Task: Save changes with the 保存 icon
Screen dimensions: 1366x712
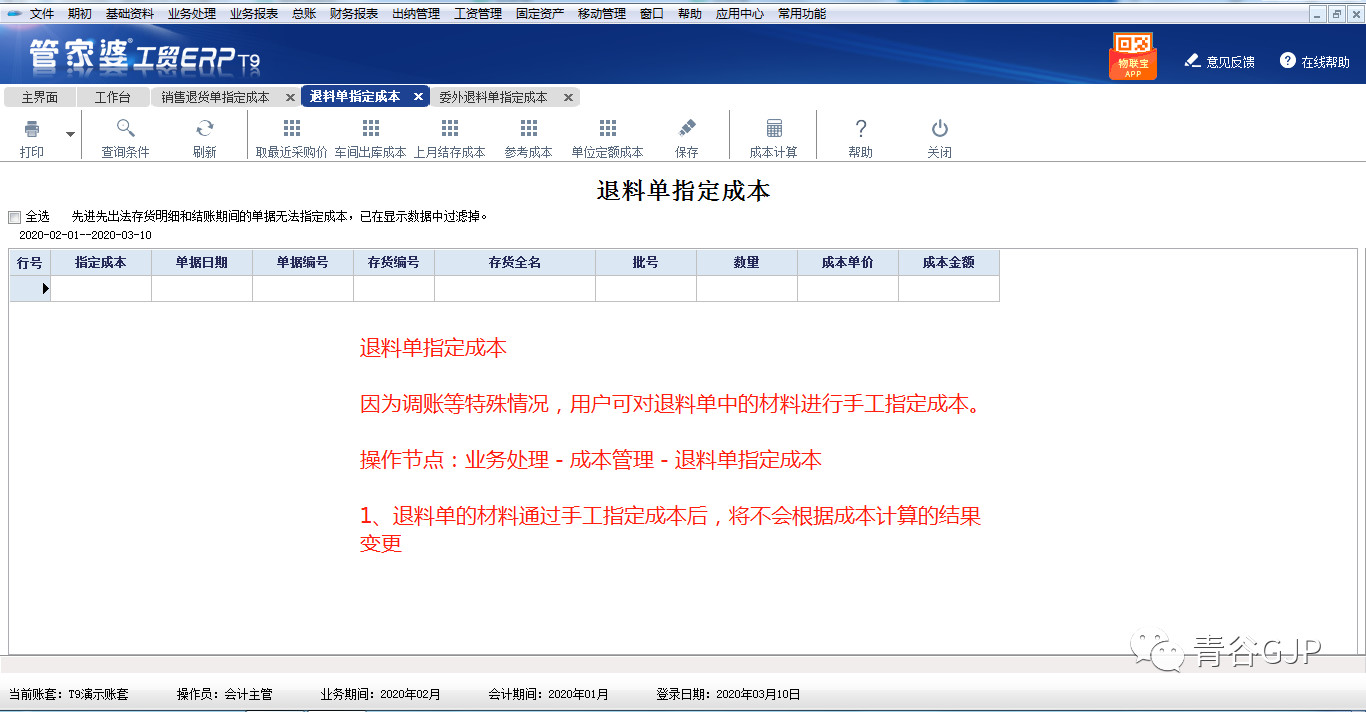Action: [686, 135]
